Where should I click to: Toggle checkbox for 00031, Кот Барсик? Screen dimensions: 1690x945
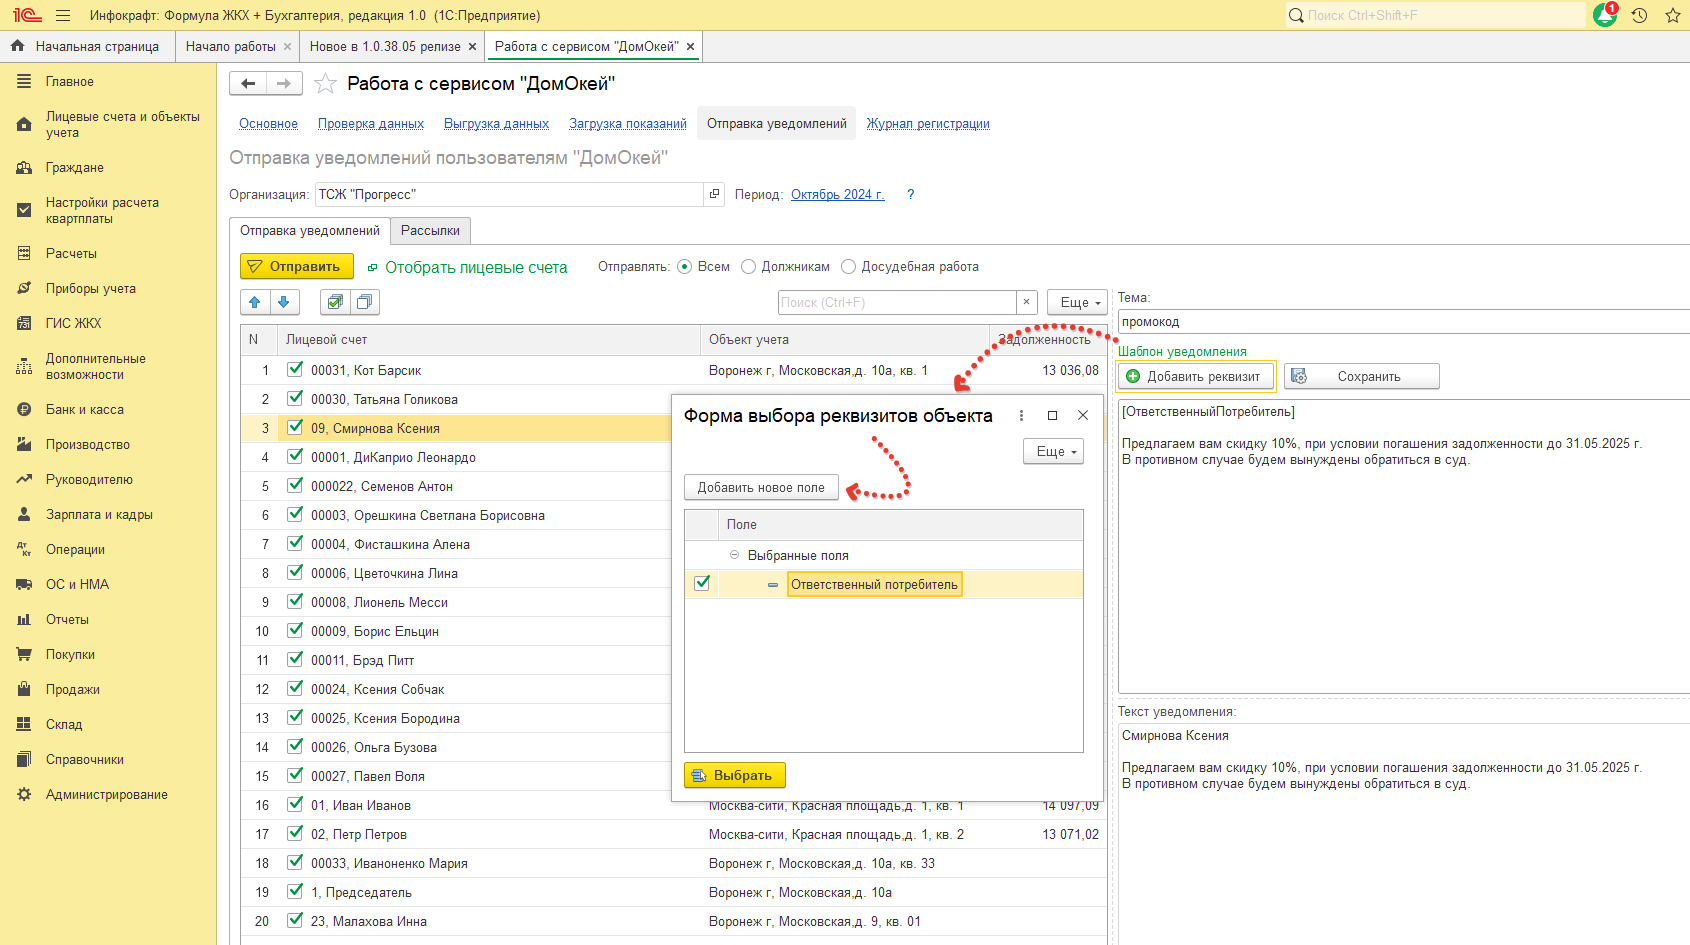point(295,369)
